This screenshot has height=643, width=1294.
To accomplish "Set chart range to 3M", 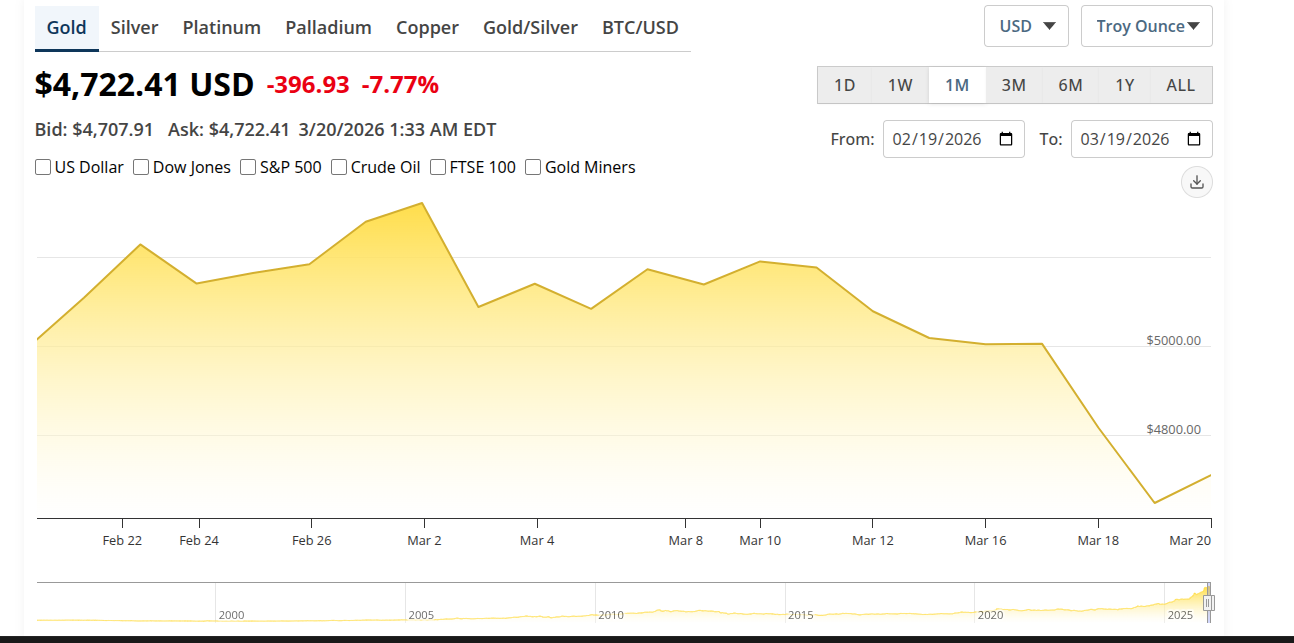I will [1014, 85].
